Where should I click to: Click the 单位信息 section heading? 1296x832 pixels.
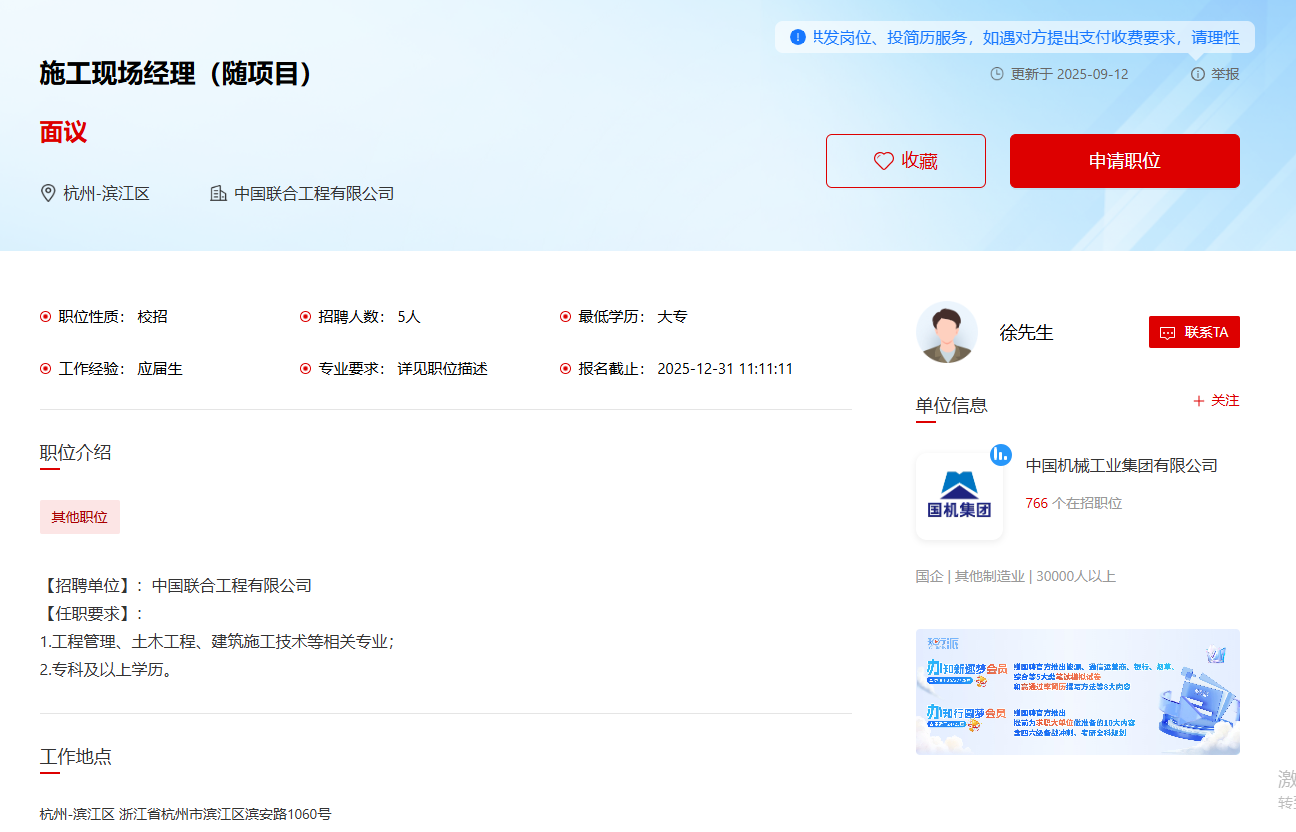click(952, 405)
